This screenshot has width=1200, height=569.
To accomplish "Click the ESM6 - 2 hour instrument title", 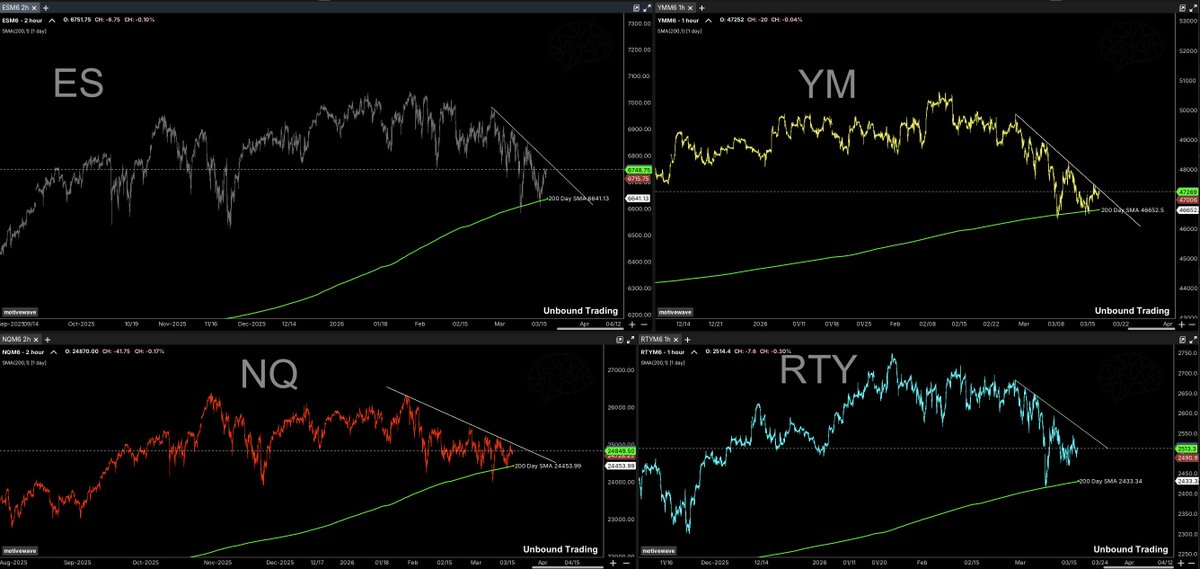I will click(x=22, y=20).
